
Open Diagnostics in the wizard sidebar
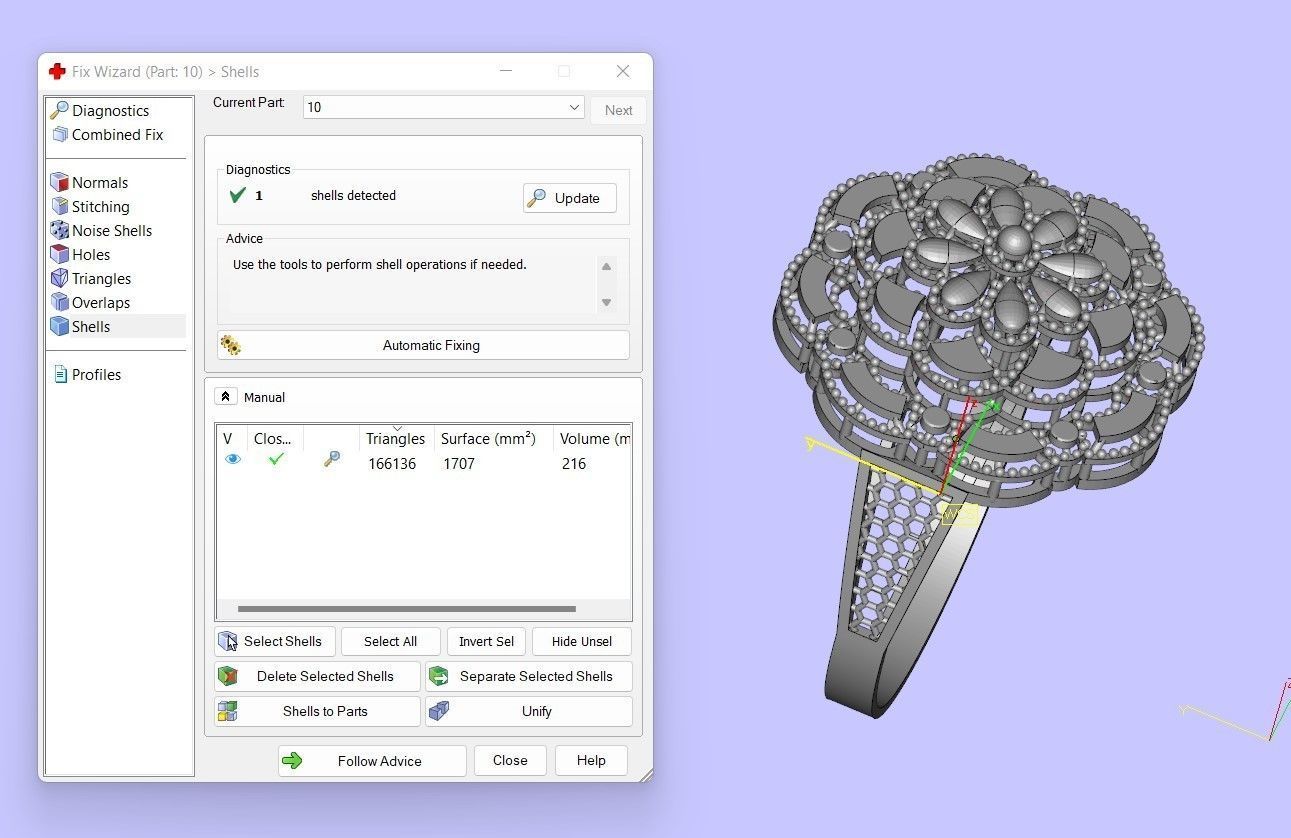110,111
